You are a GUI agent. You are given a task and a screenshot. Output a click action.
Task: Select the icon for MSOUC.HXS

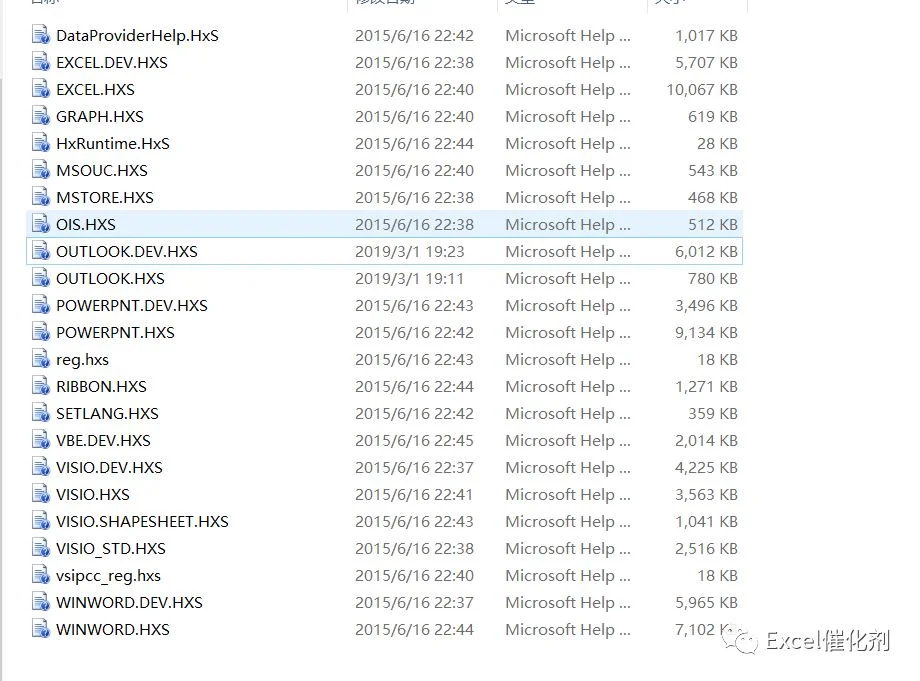(41, 170)
